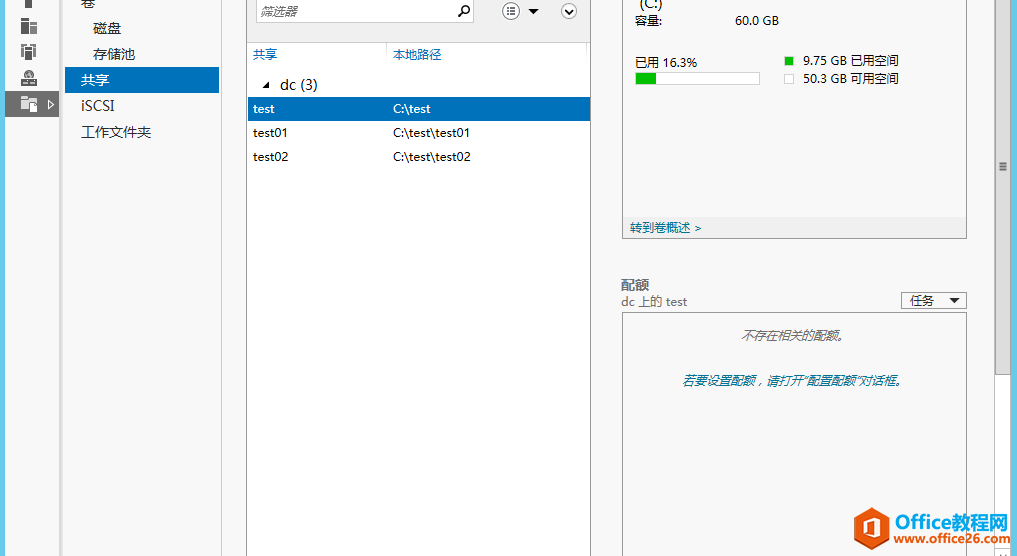The width and height of the screenshot is (1017, 556).
Task: Select 磁盘 in navigation pane
Action: tap(107, 29)
